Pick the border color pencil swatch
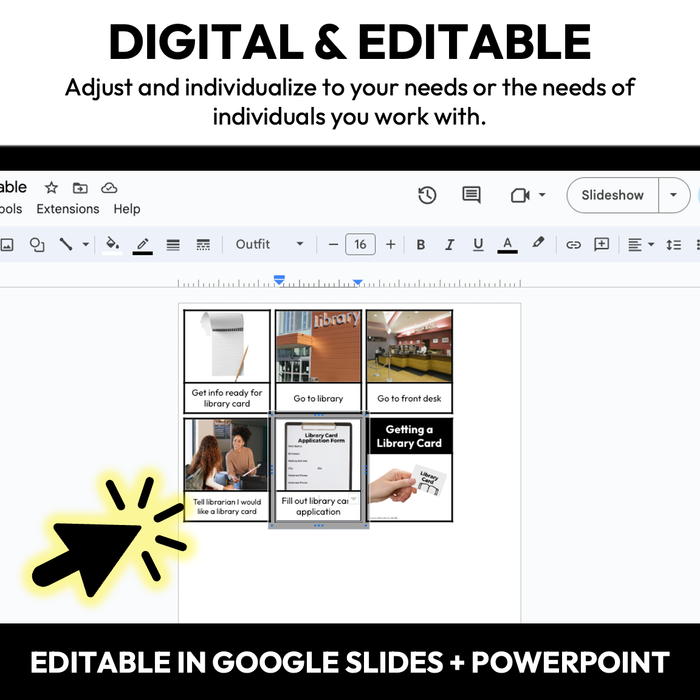Image resolution: width=700 pixels, height=700 pixels. (142, 244)
